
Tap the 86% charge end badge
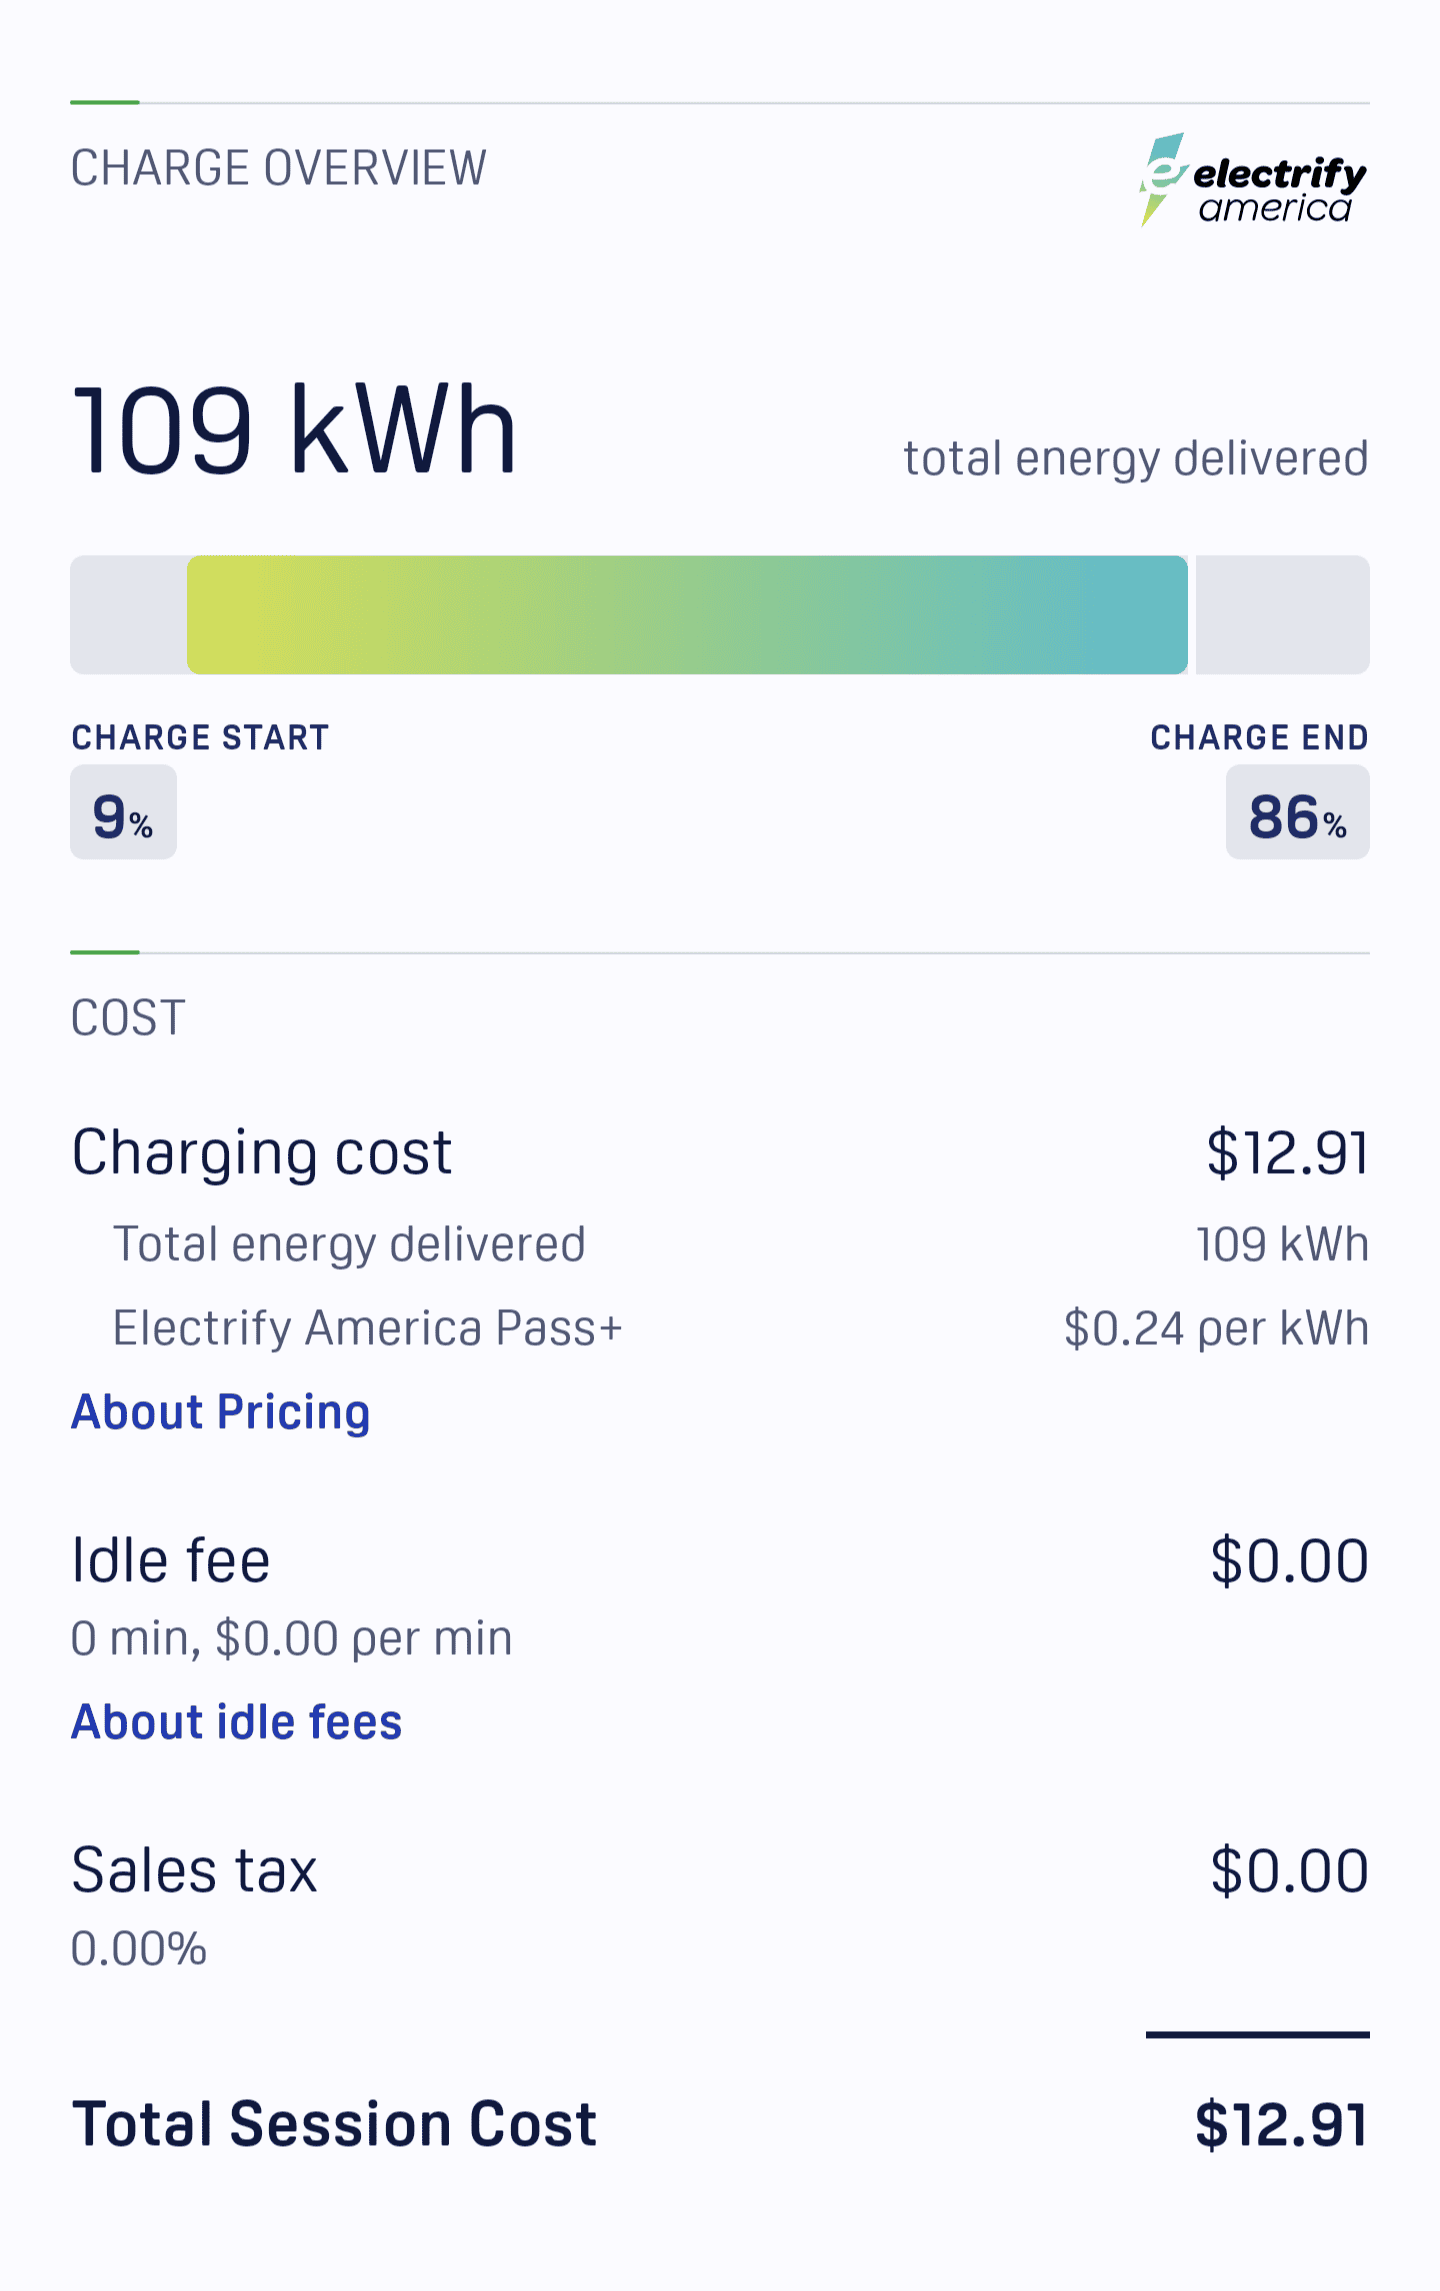pyautogui.click(x=1298, y=812)
